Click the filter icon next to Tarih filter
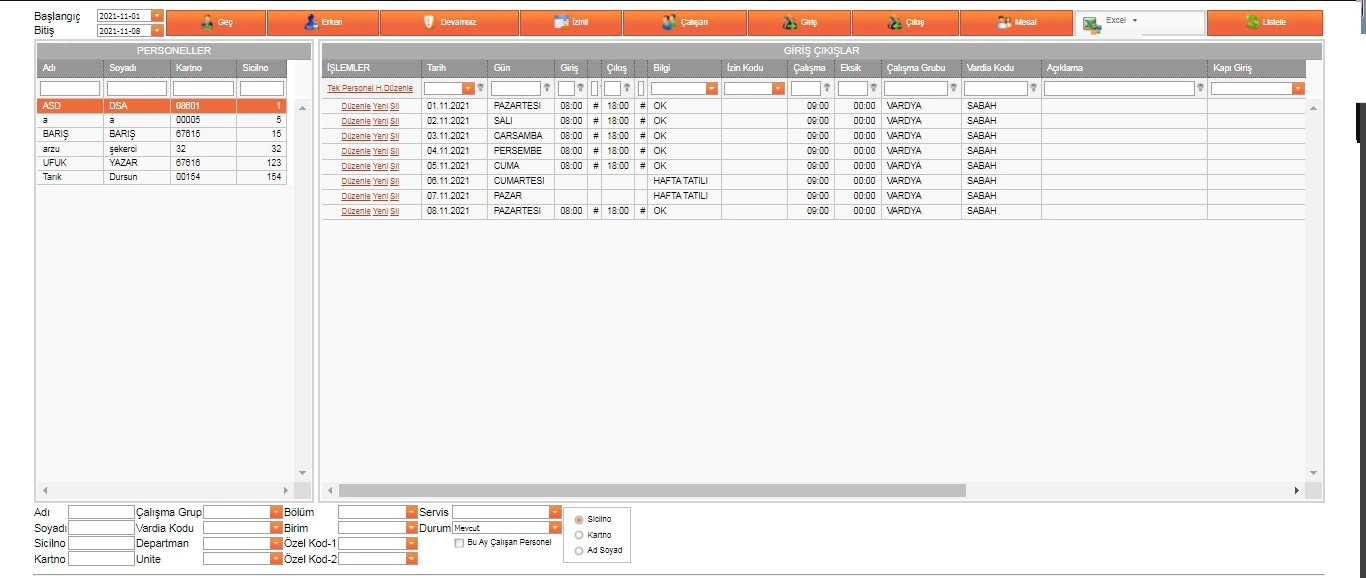 click(481, 88)
